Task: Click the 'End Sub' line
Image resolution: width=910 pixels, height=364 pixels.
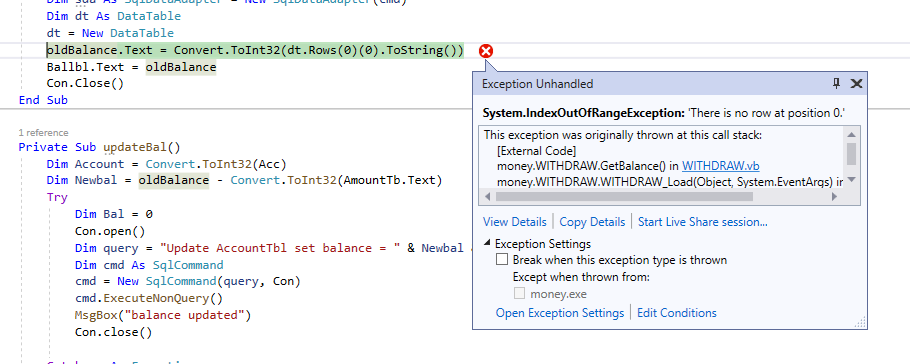Action: tap(44, 100)
